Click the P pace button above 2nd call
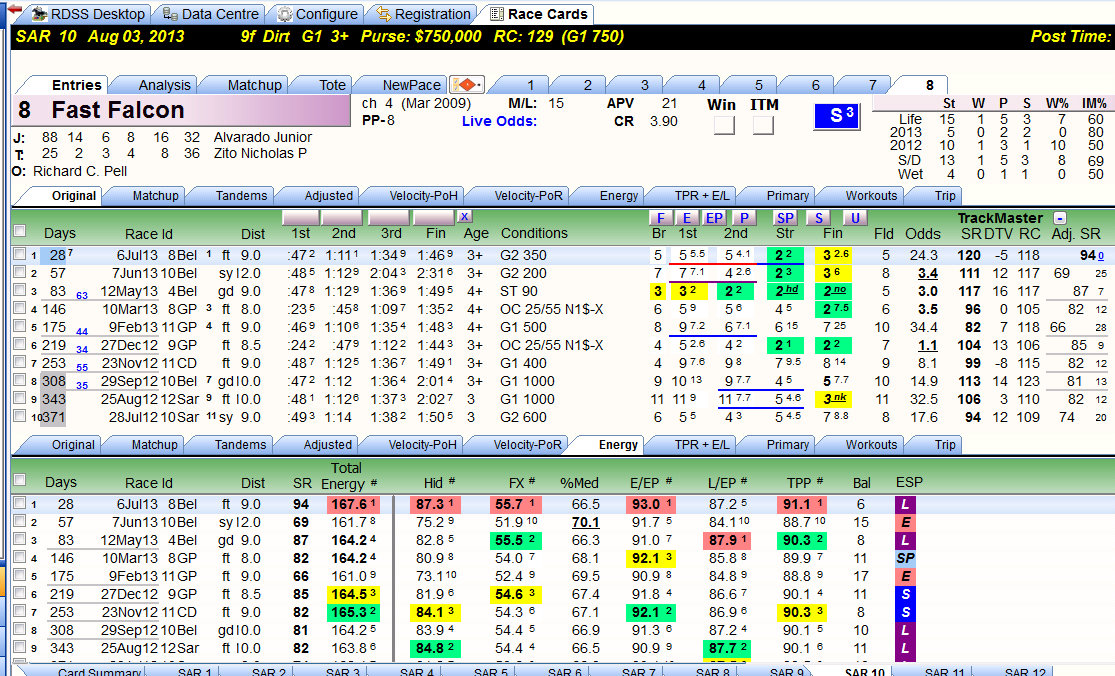 pyautogui.click(x=744, y=218)
